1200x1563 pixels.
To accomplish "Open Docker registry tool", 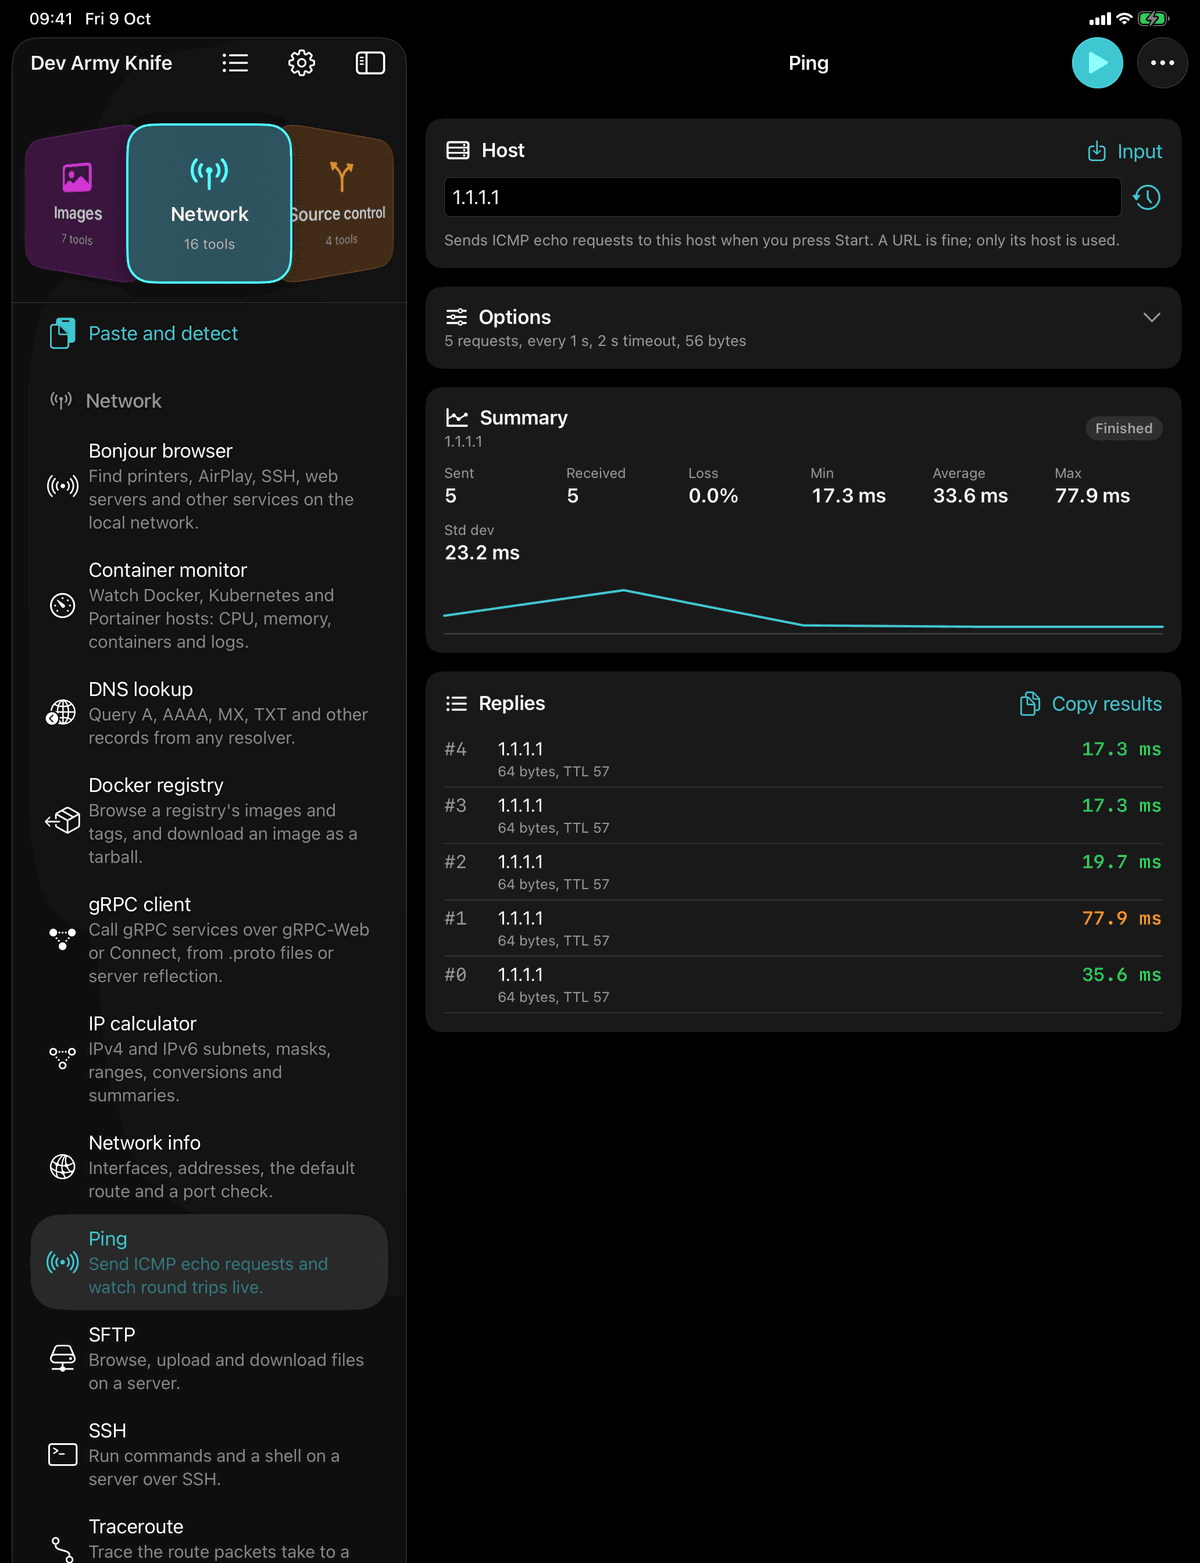I will [x=209, y=820].
